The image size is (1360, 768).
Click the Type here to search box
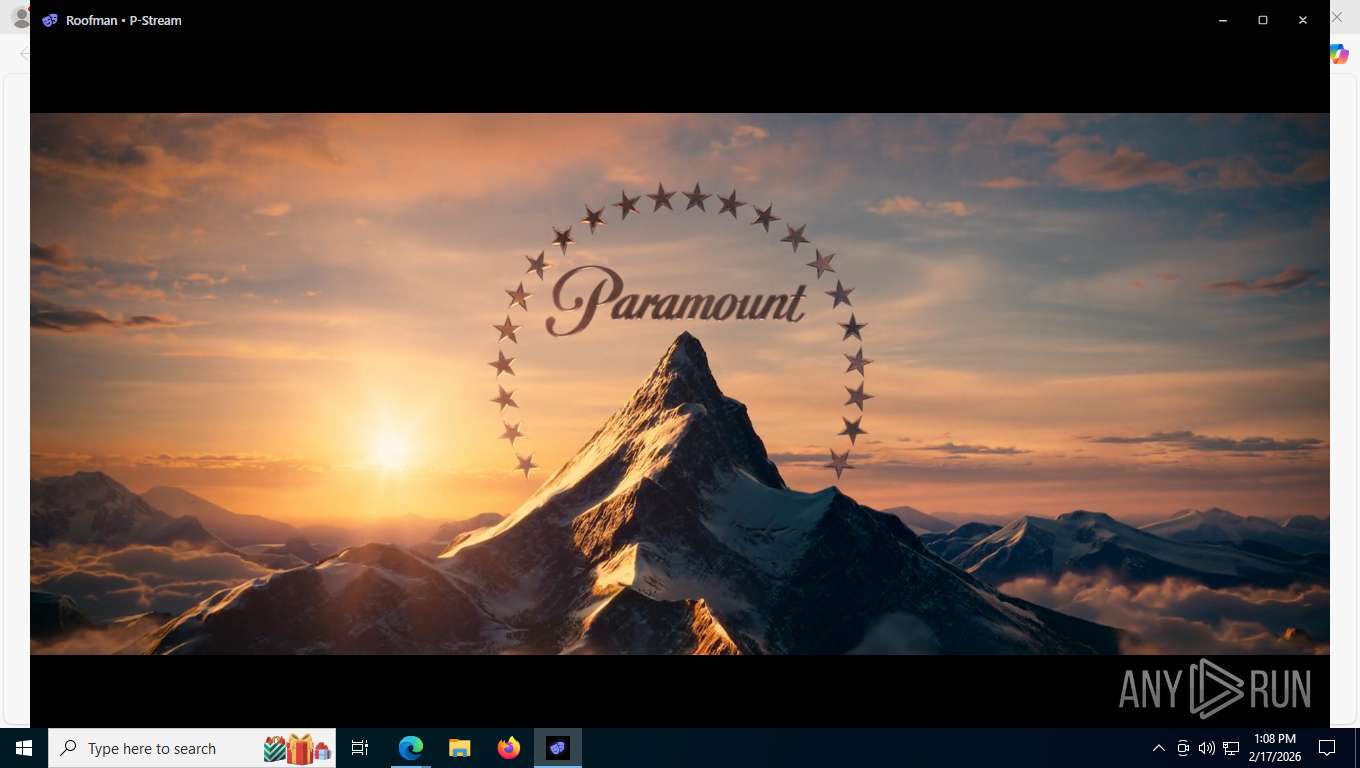click(192, 748)
